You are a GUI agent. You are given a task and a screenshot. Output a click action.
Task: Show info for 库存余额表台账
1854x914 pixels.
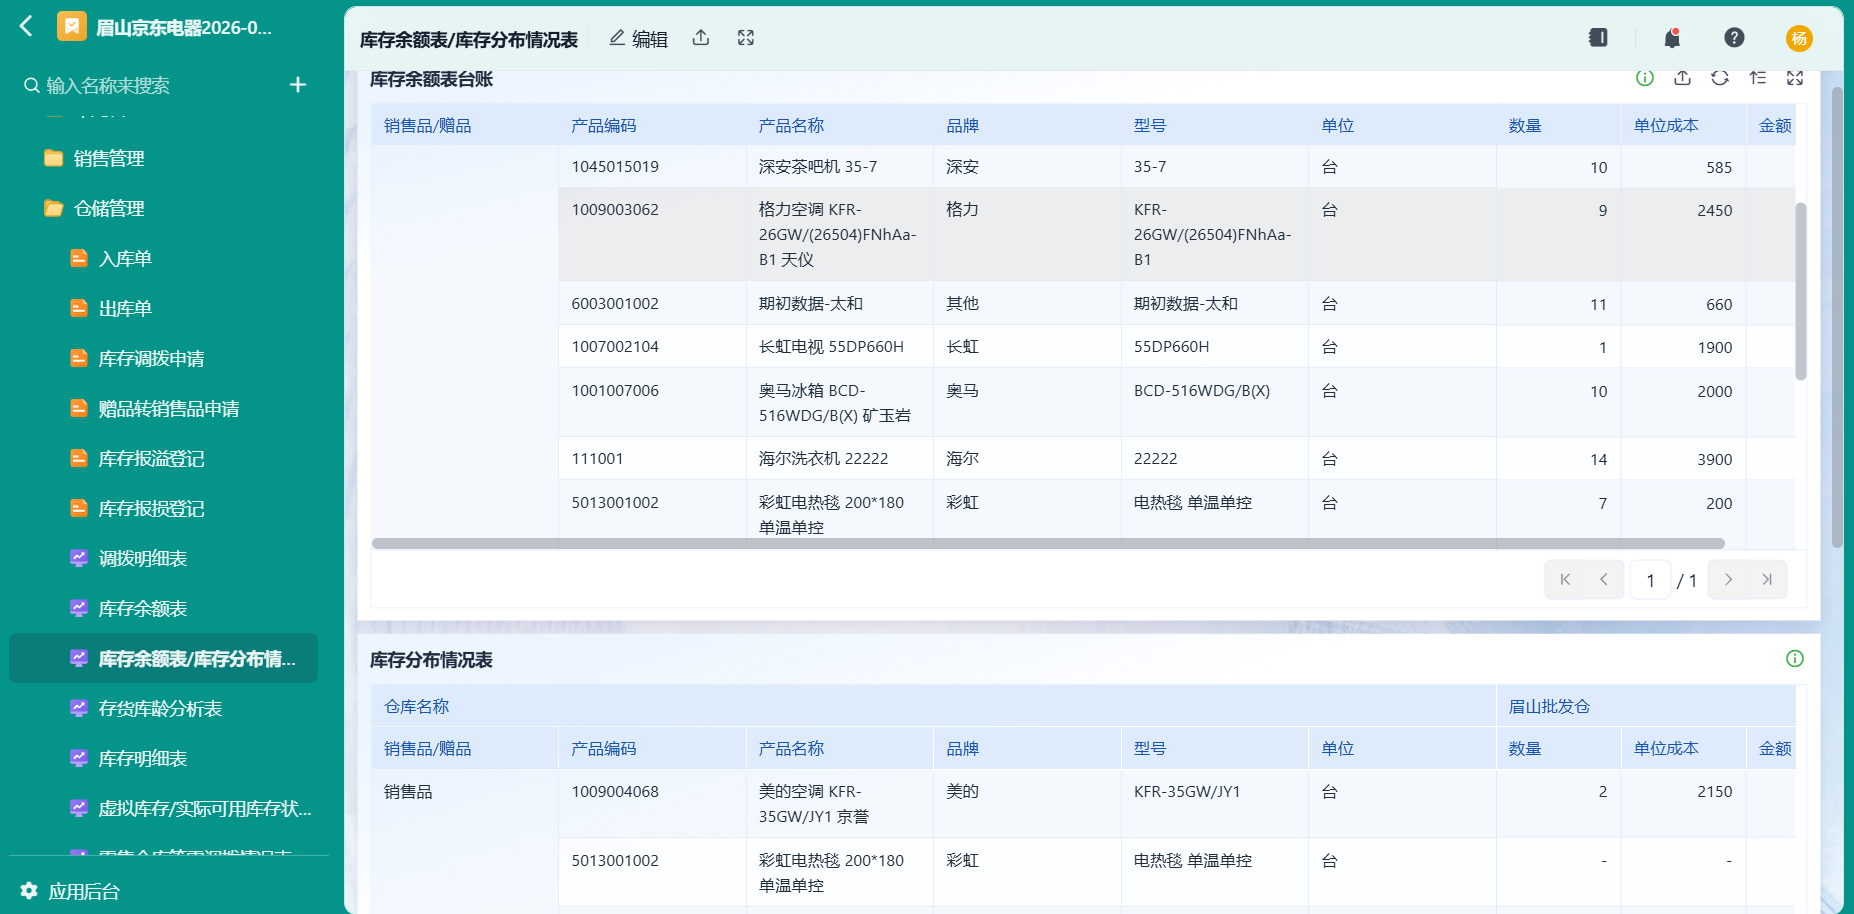pos(1645,78)
